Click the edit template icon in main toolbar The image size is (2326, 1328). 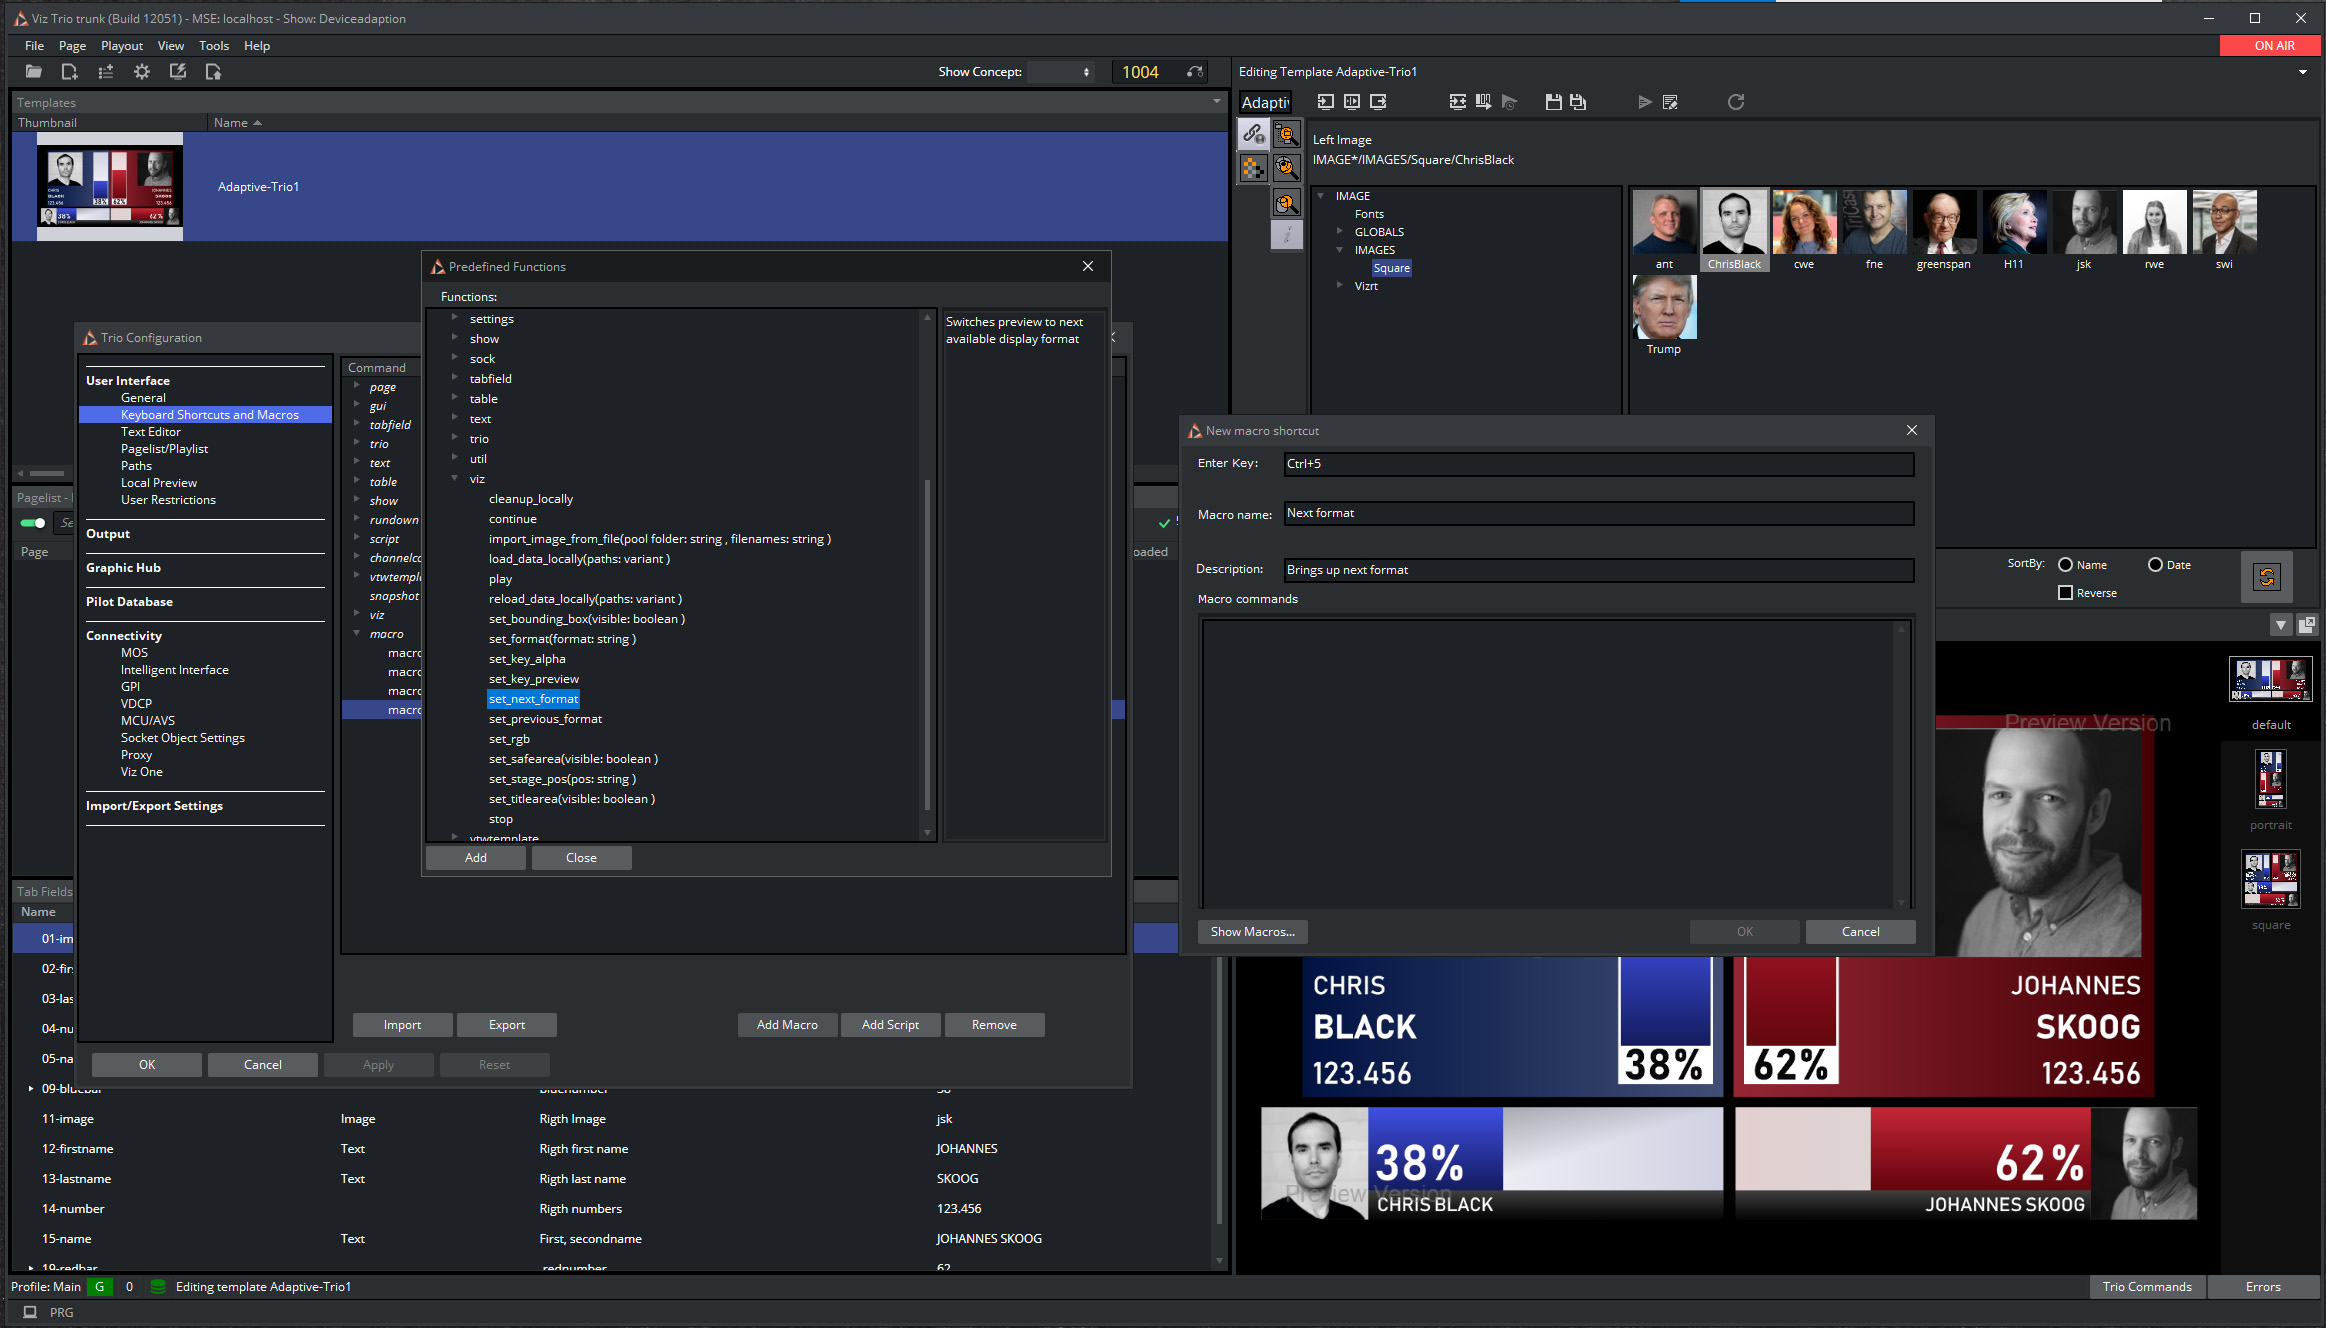(x=178, y=71)
